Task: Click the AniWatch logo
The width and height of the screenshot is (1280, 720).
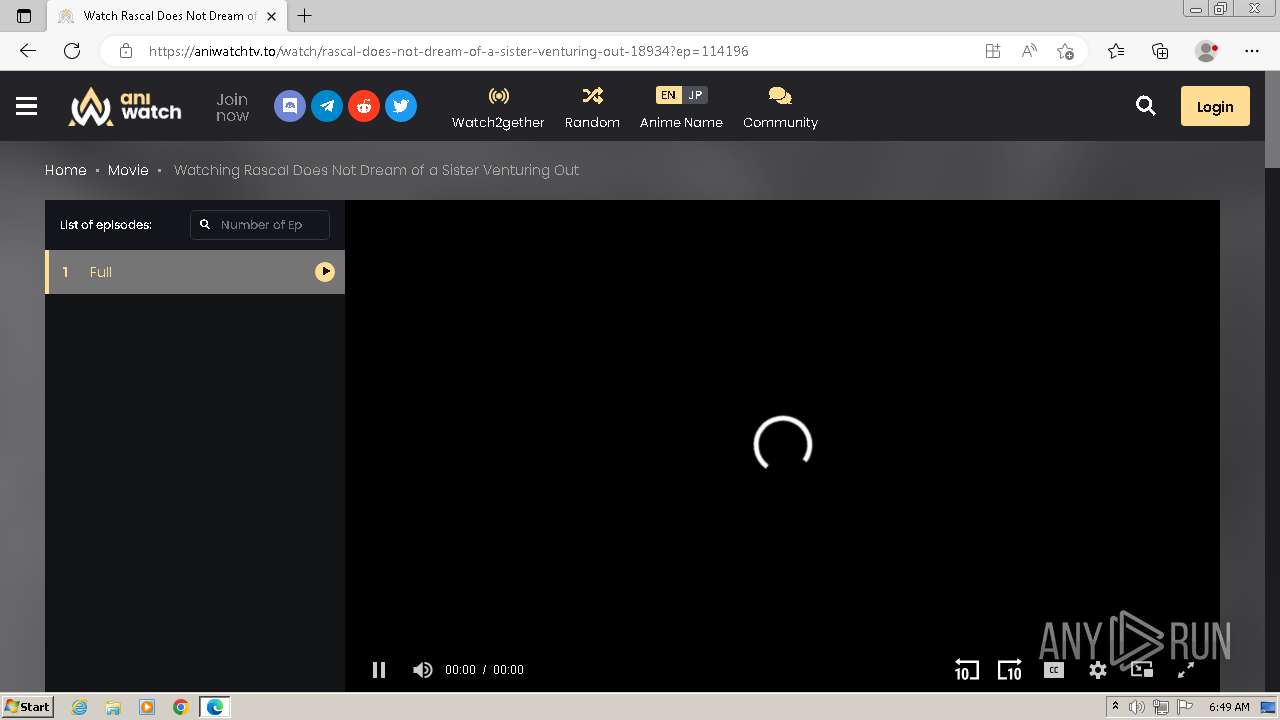Action: pyautogui.click(x=125, y=106)
